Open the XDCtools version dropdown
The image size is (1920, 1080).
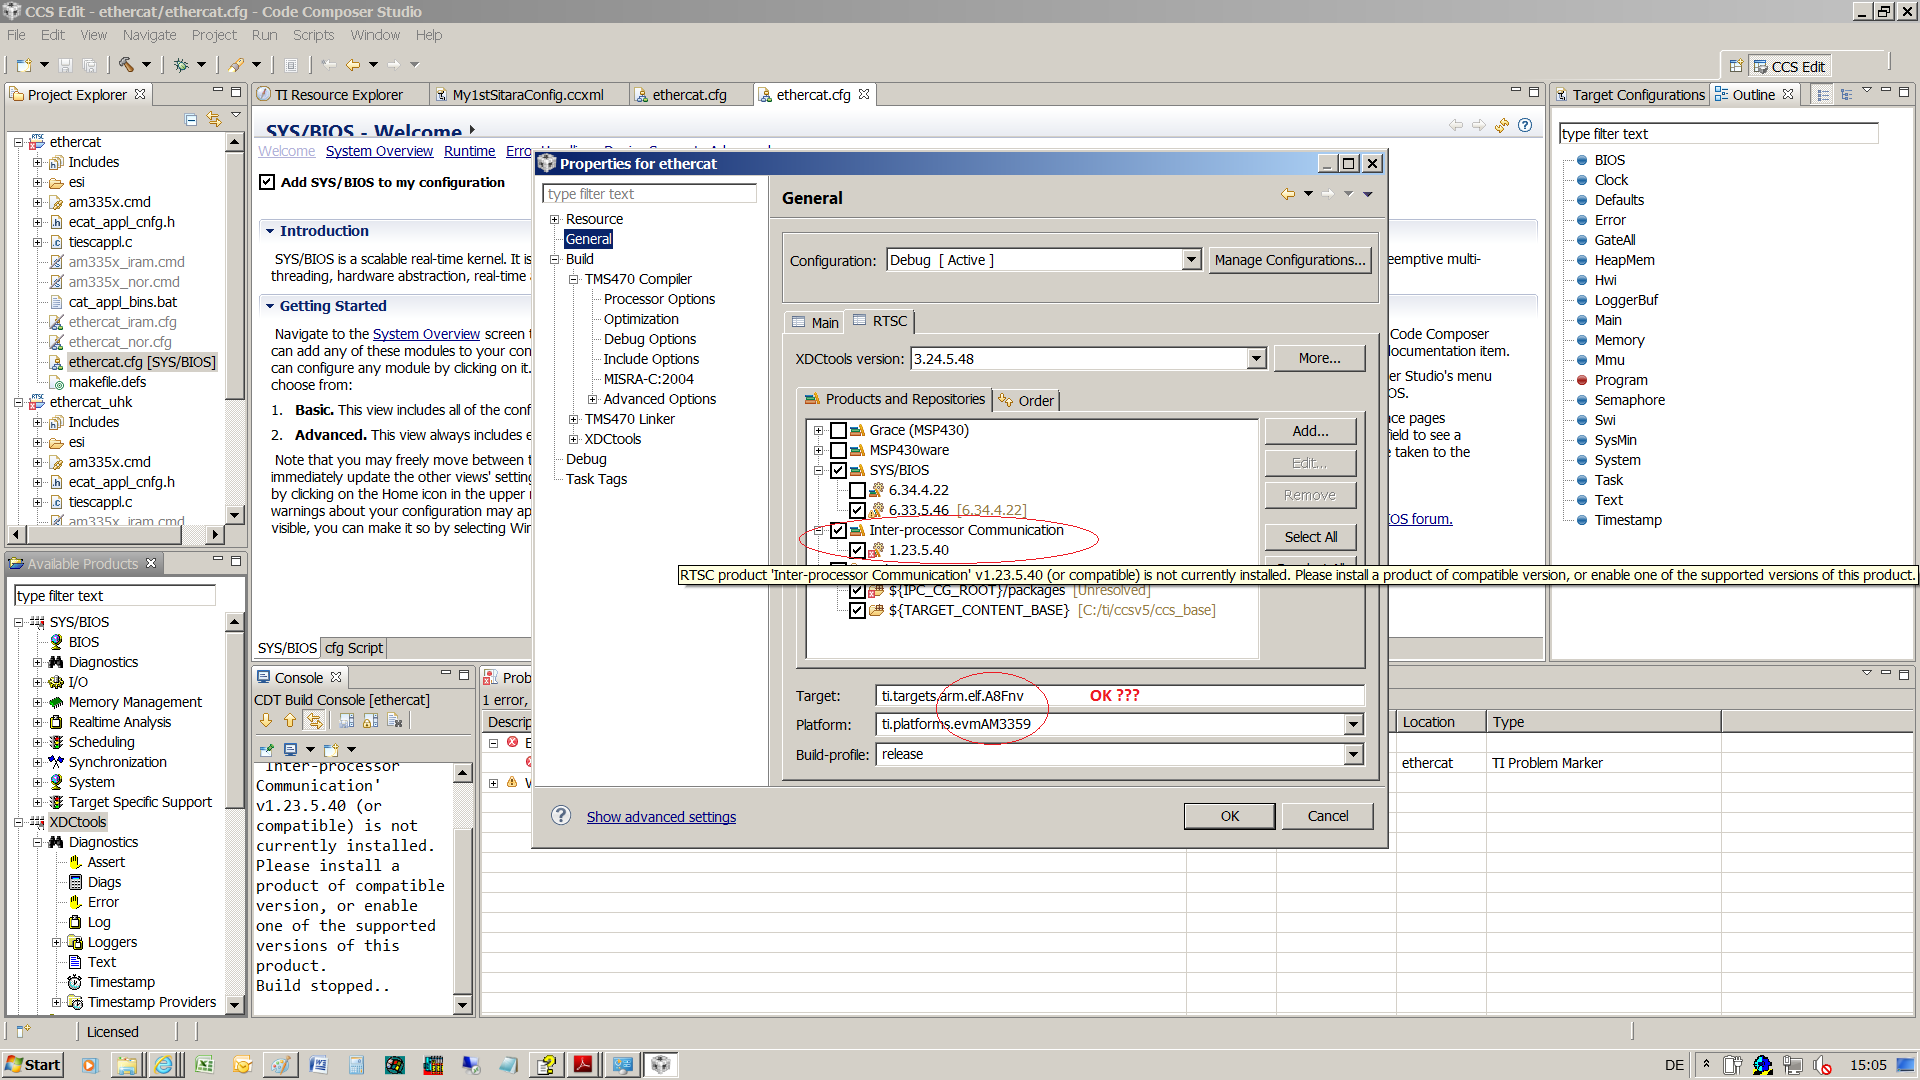click(1257, 359)
